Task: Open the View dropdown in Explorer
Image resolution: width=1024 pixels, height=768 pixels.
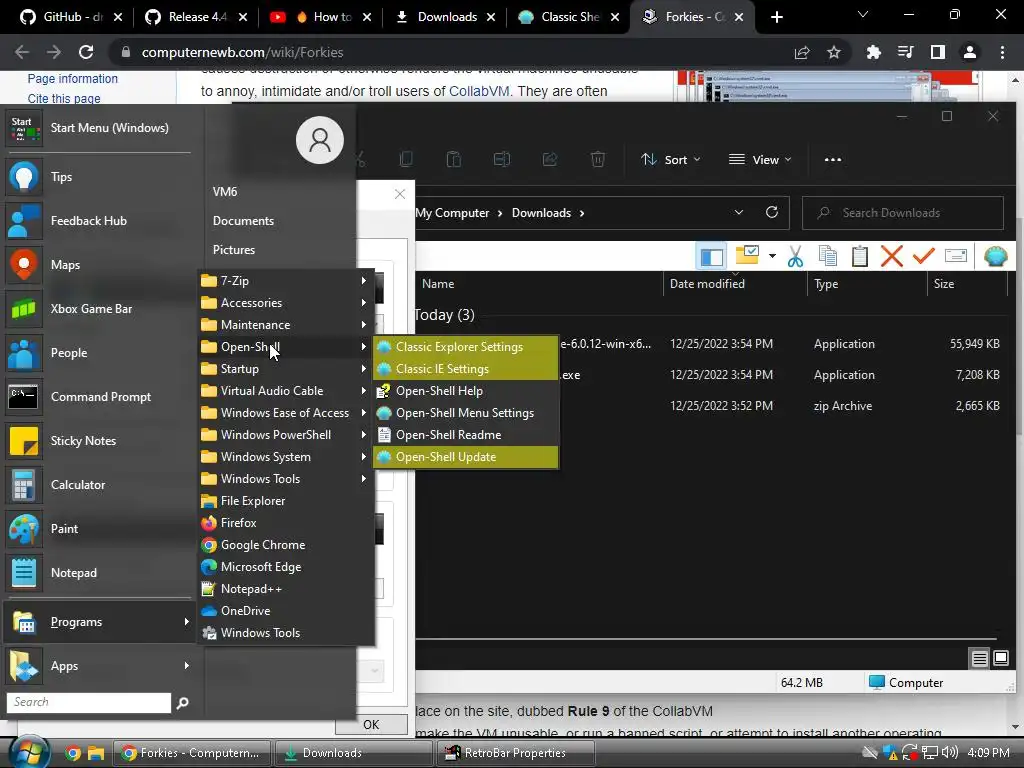Action: pyautogui.click(x=760, y=159)
